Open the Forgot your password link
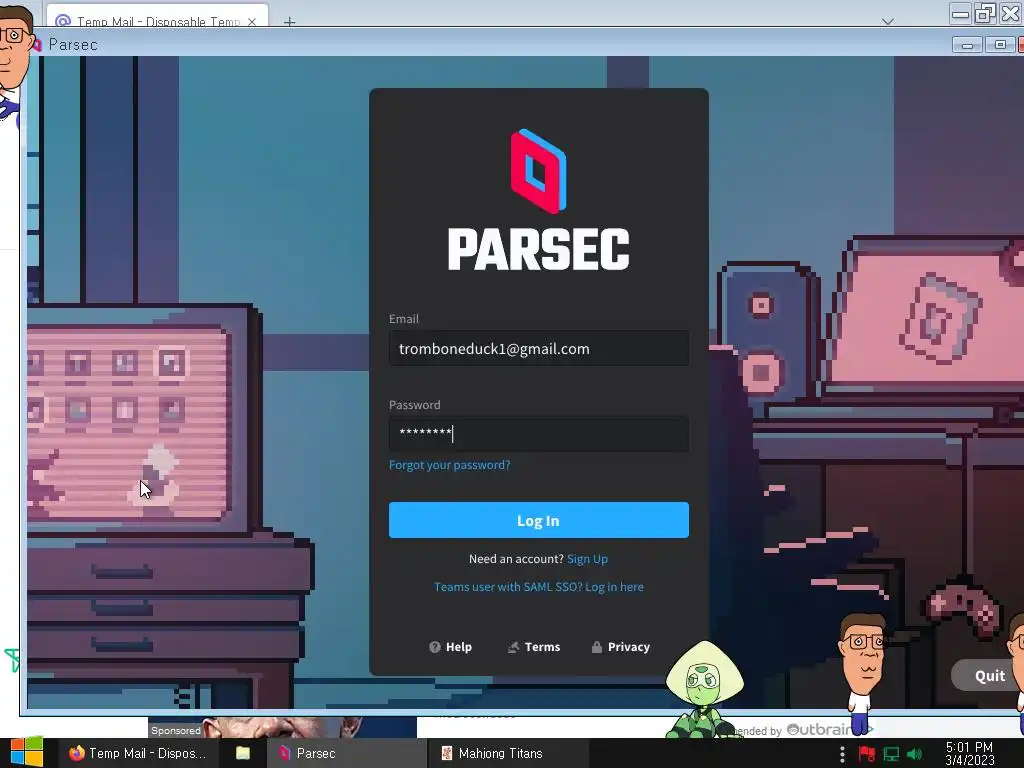 [449, 465]
